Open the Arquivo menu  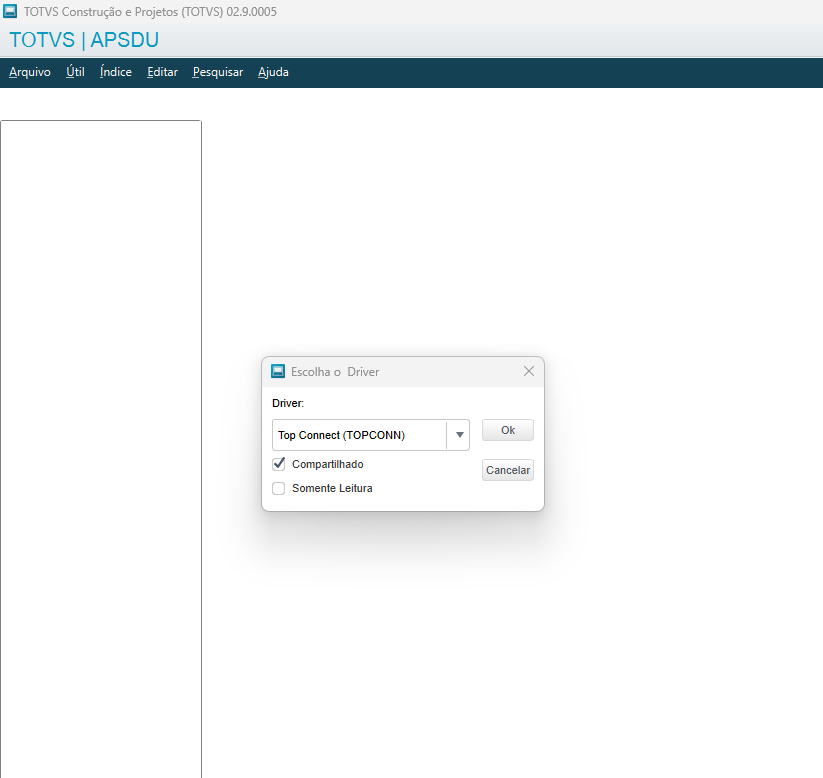30,72
